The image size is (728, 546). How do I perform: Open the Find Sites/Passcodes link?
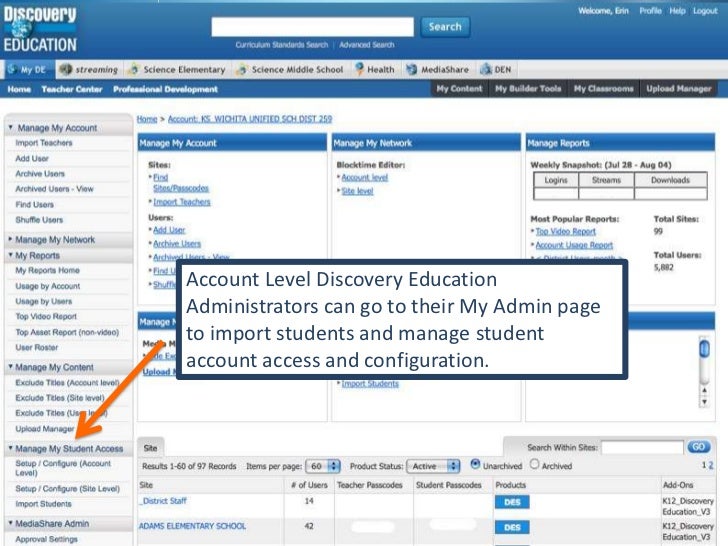[181, 182]
